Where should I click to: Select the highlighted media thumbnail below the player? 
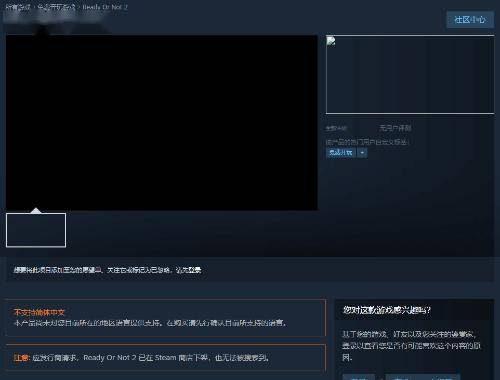click(x=36, y=230)
